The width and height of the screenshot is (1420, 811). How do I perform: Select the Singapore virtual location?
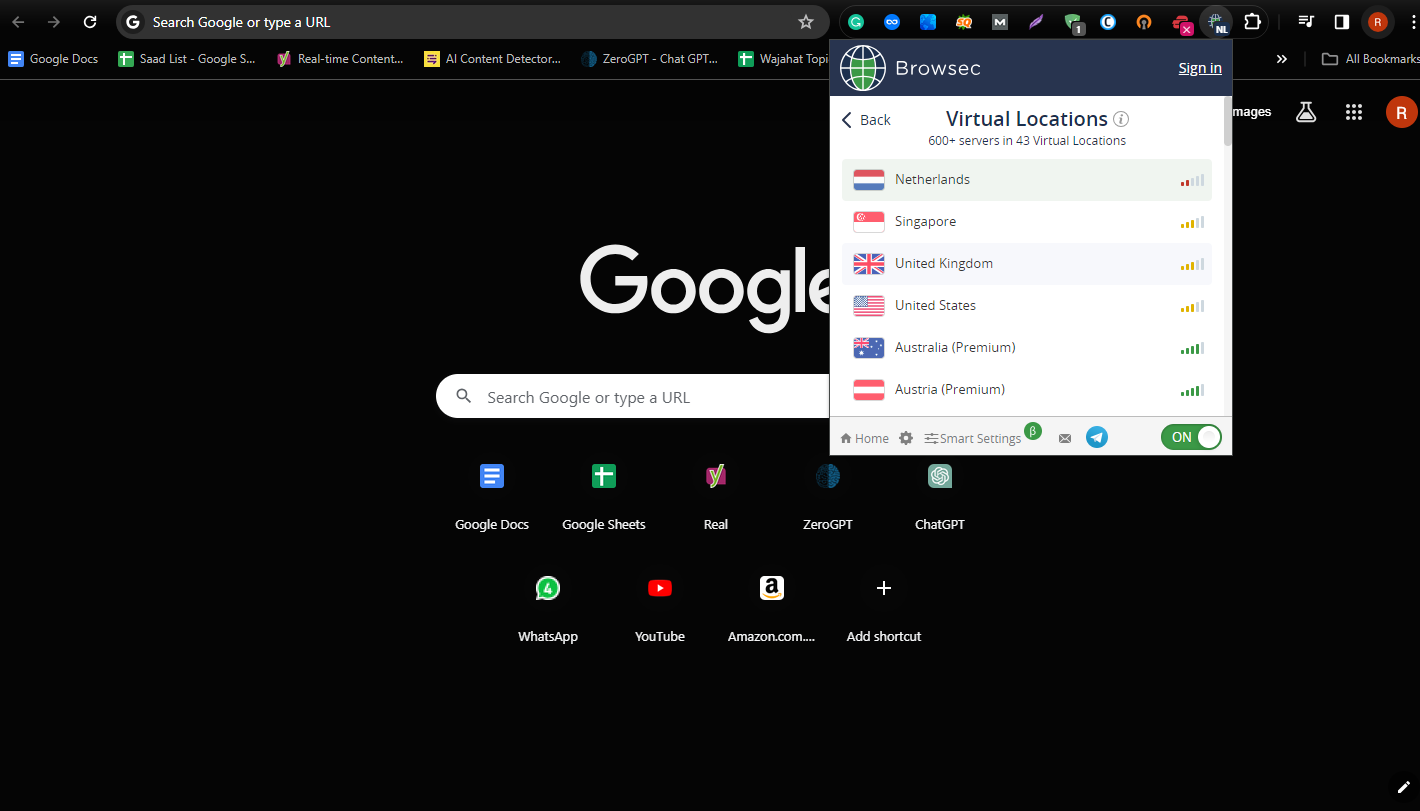[x=1027, y=222]
